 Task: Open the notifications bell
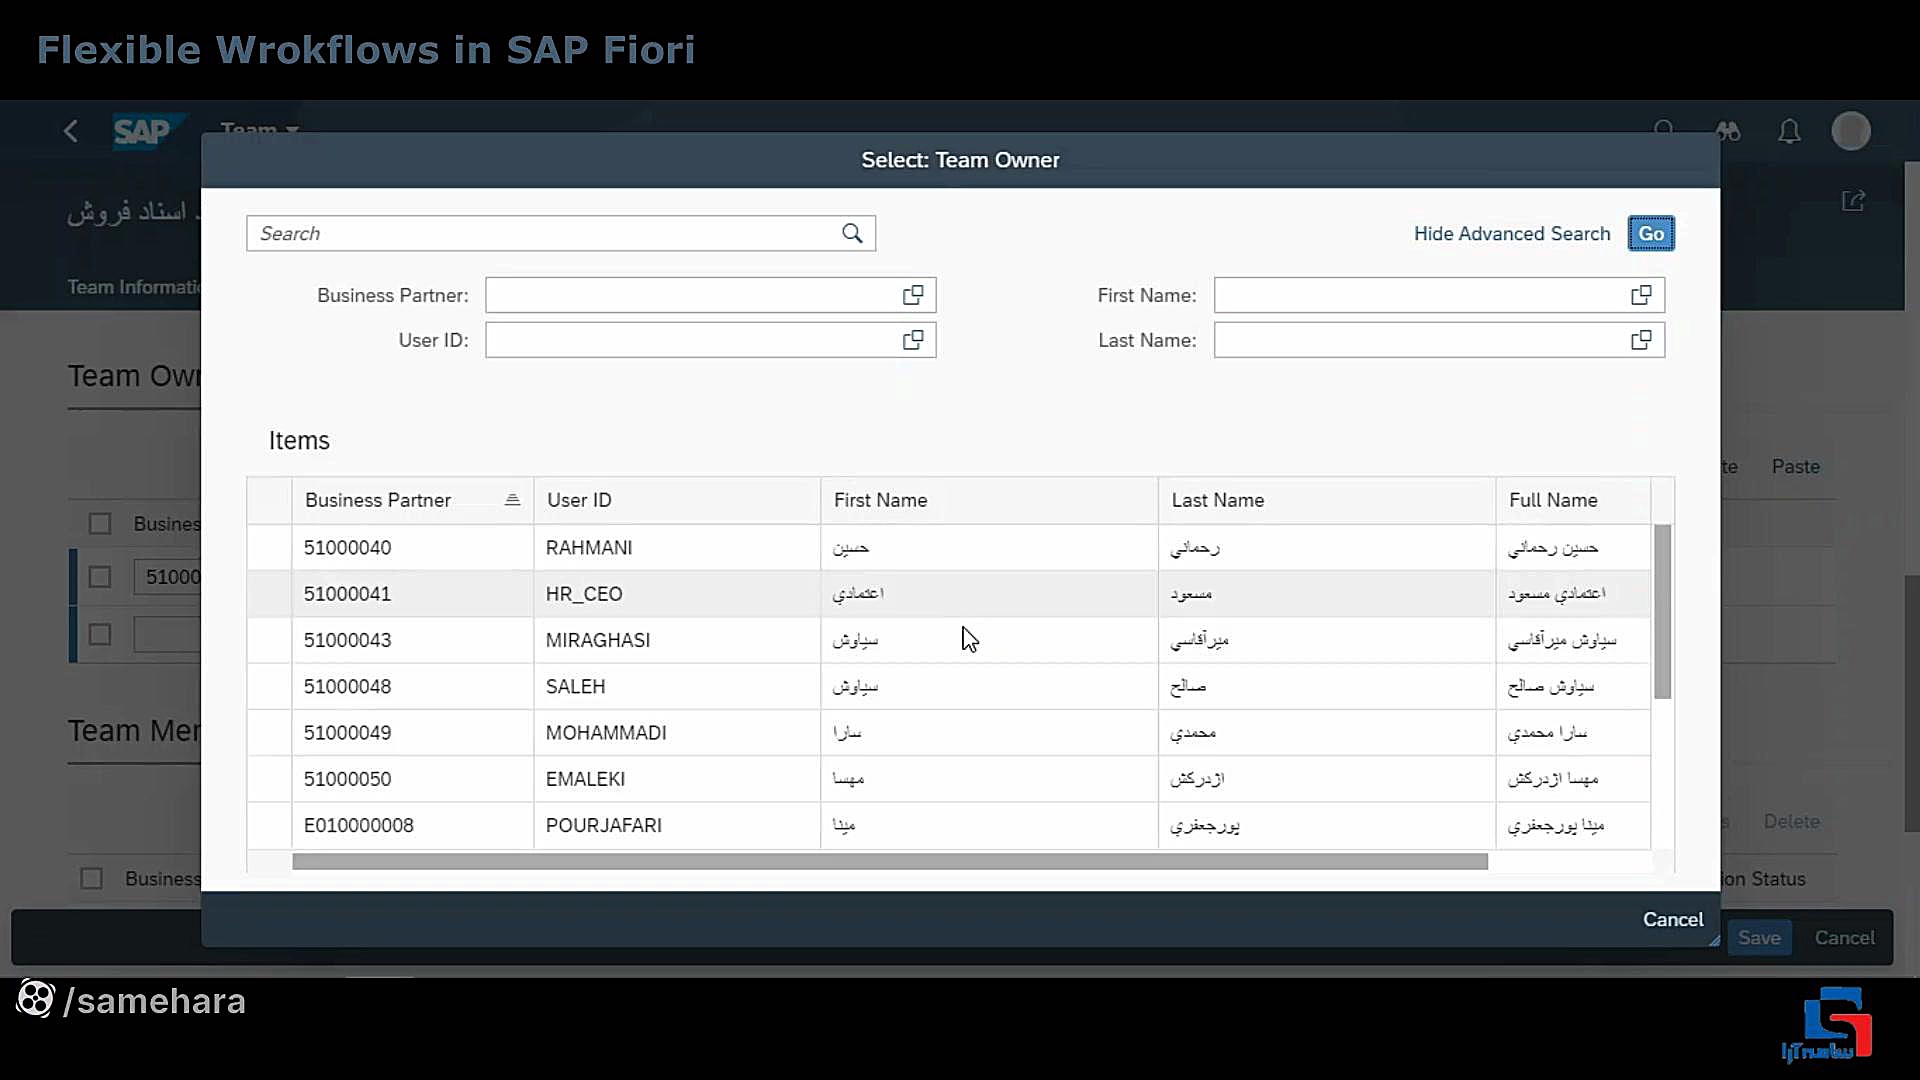(x=1789, y=131)
